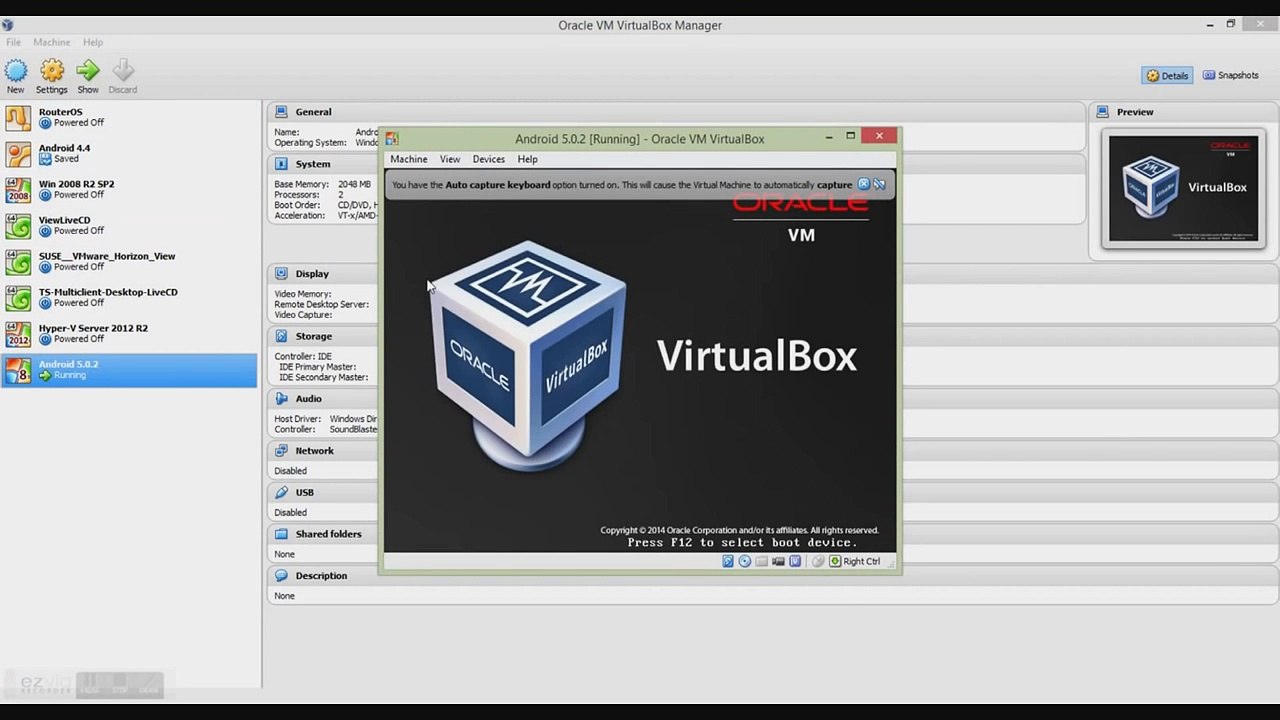Screen dimensions: 1280x720
Task: Click the video capture status icon
Action: 778,561
